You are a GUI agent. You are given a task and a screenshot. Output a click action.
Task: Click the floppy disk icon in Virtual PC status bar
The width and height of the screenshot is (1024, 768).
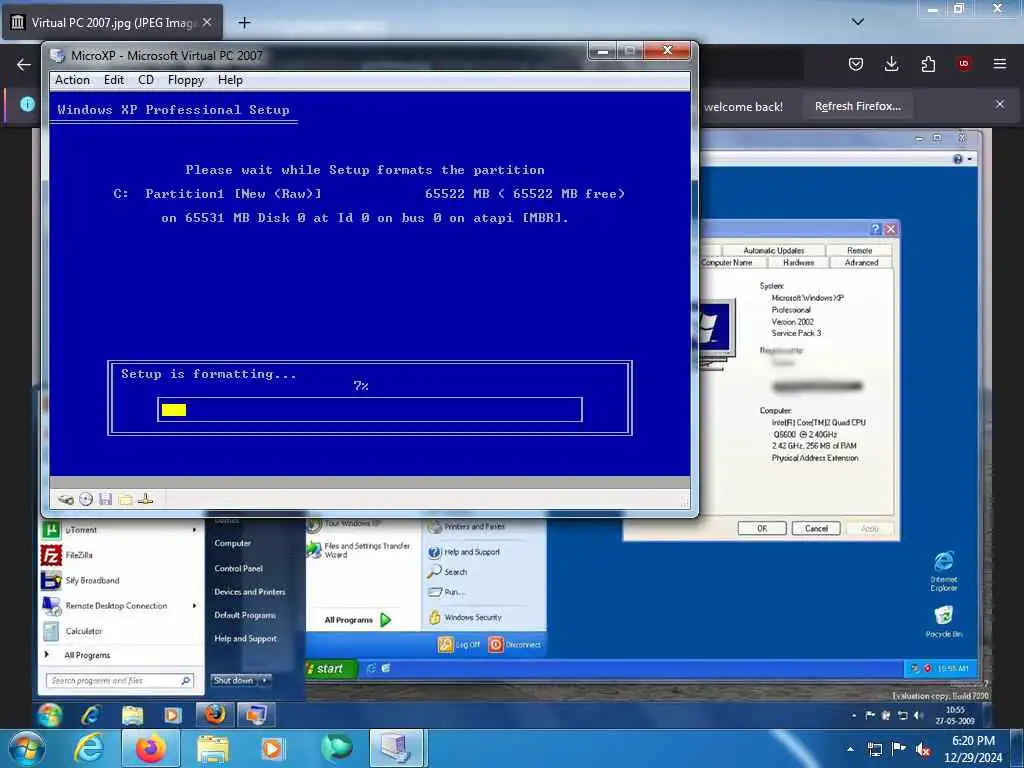click(x=105, y=500)
